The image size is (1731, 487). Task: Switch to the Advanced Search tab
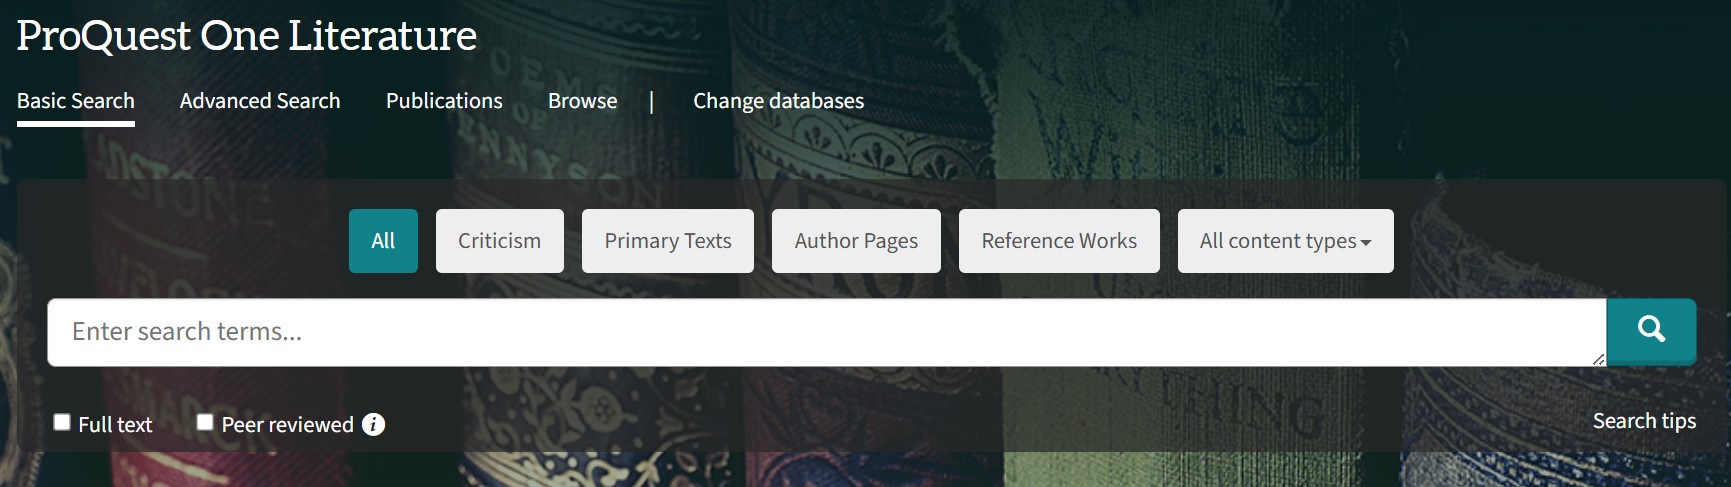(x=260, y=101)
